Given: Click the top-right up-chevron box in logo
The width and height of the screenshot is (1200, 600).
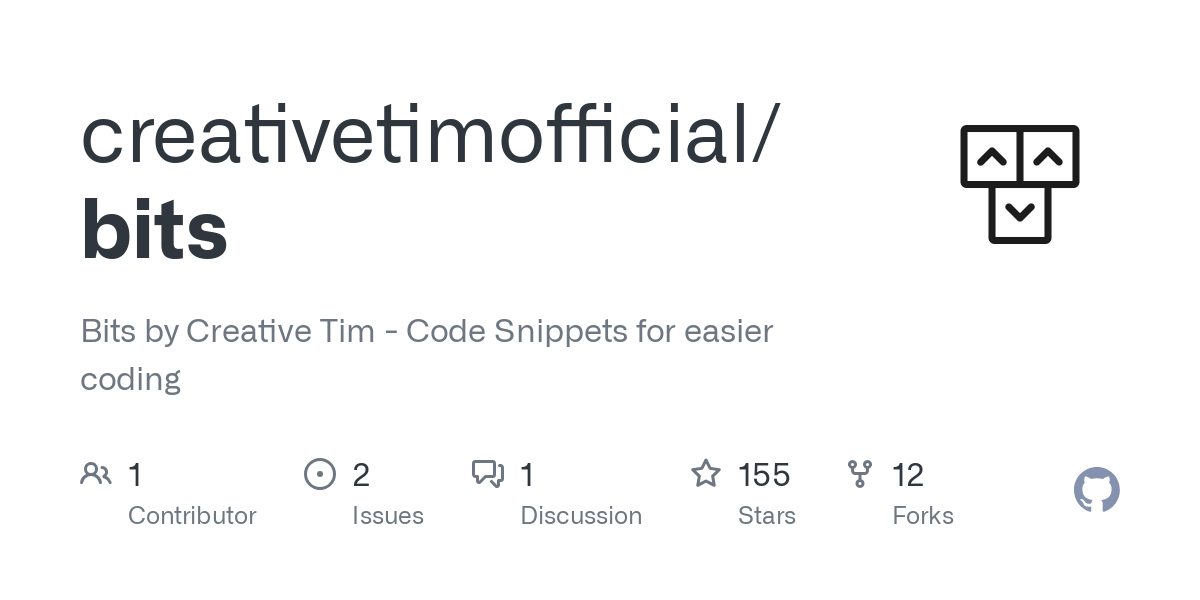Looking at the screenshot, I should tap(1048, 156).
